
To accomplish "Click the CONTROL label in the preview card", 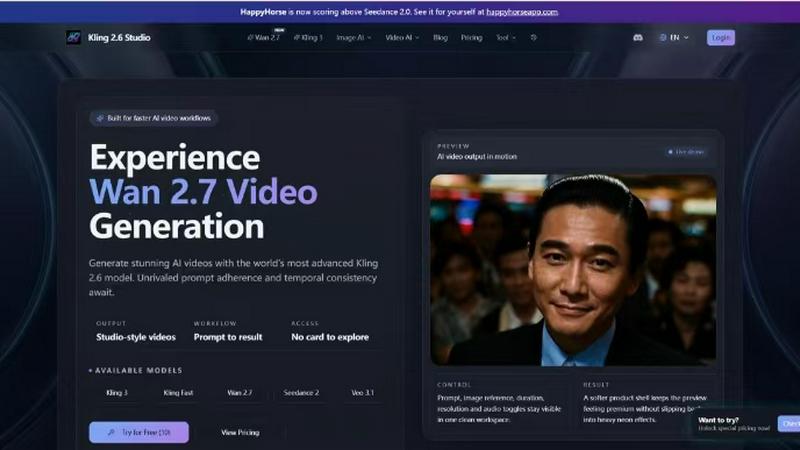I will (454, 385).
